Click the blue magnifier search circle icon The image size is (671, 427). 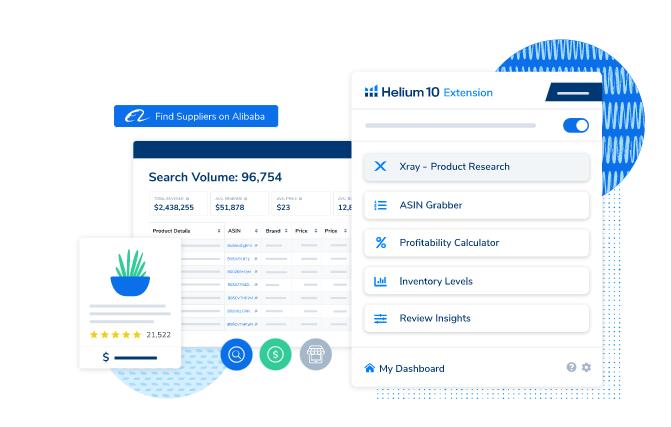pyautogui.click(x=236, y=354)
